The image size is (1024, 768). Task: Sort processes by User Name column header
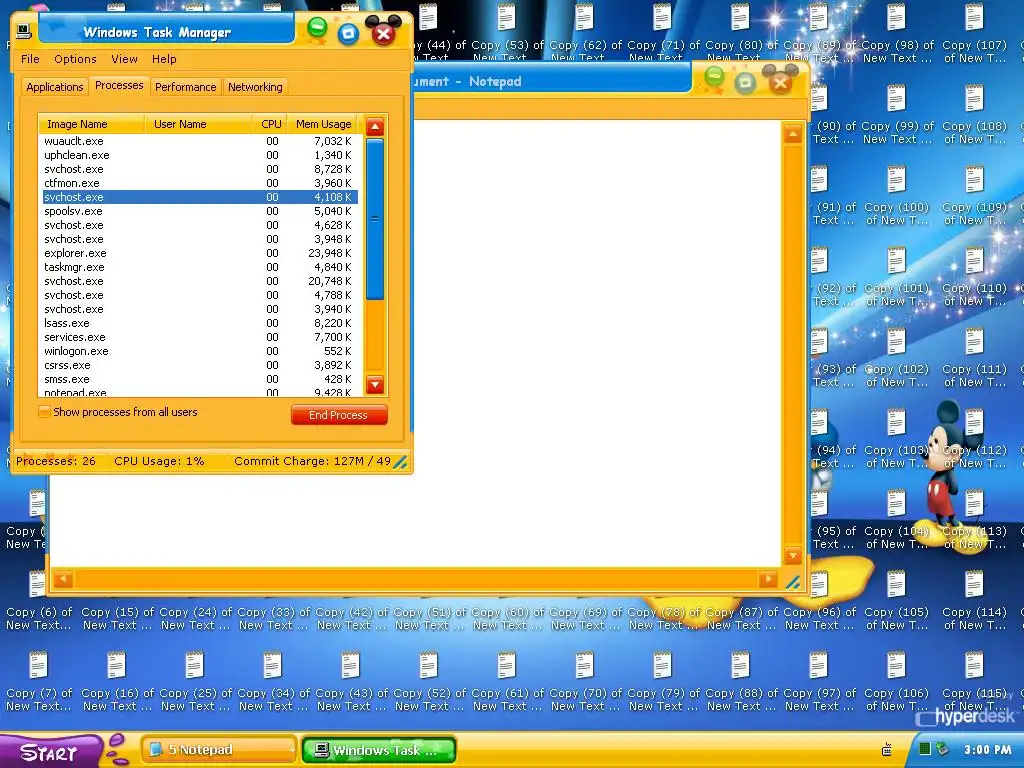[199, 124]
